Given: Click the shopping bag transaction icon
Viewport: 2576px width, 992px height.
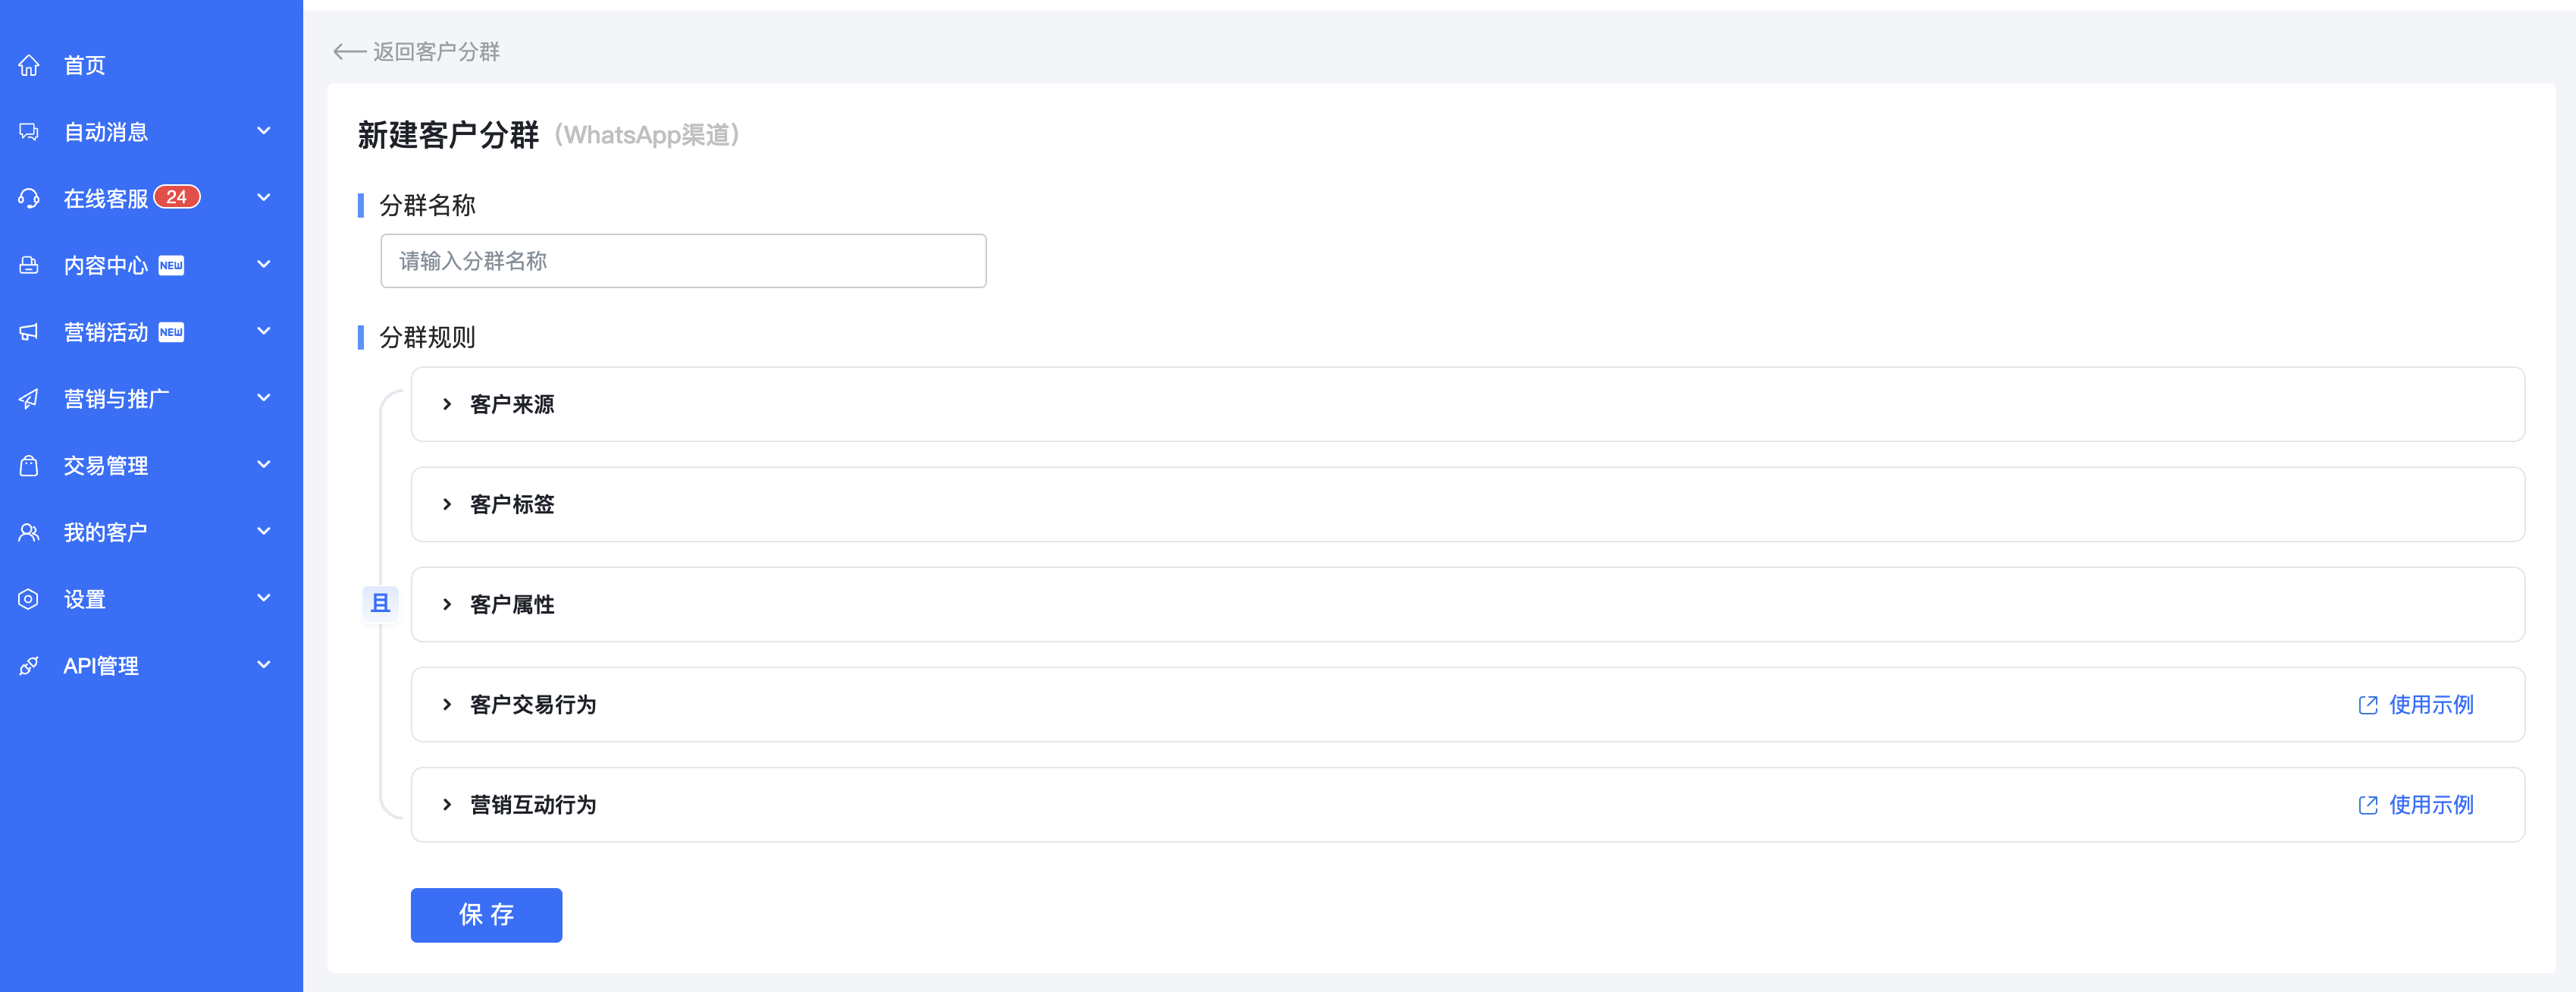Looking at the screenshot, I should click(29, 466).
